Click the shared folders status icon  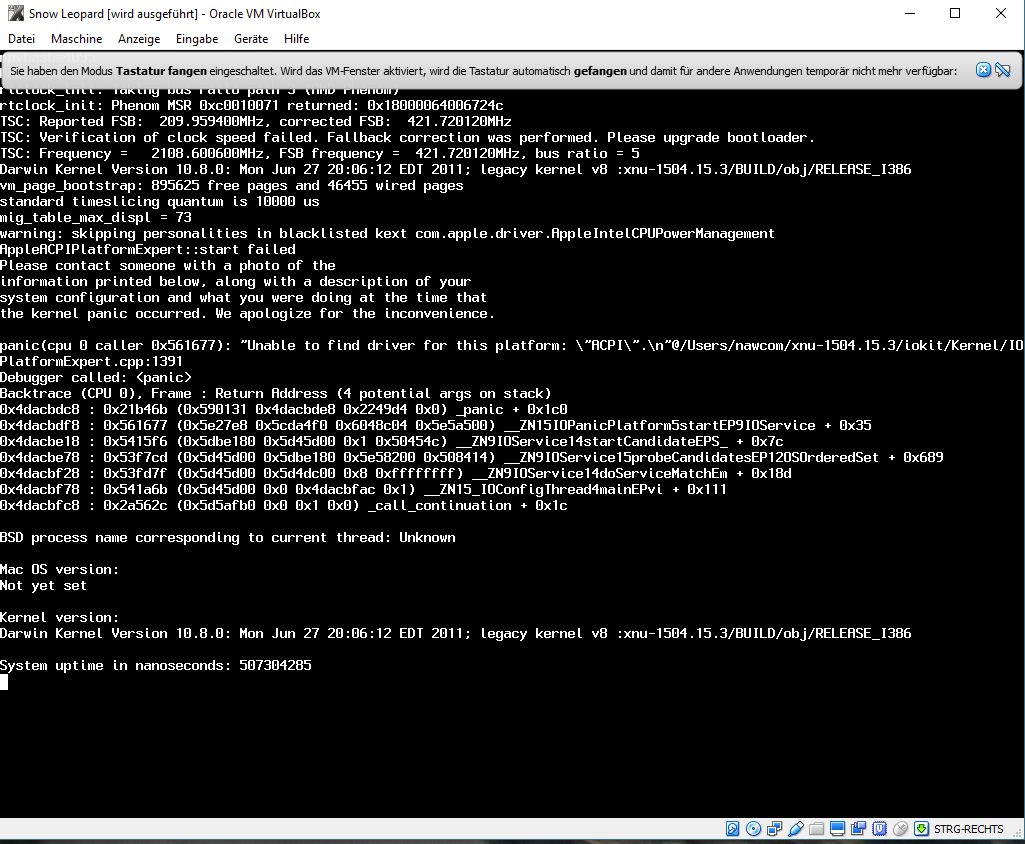816,829
